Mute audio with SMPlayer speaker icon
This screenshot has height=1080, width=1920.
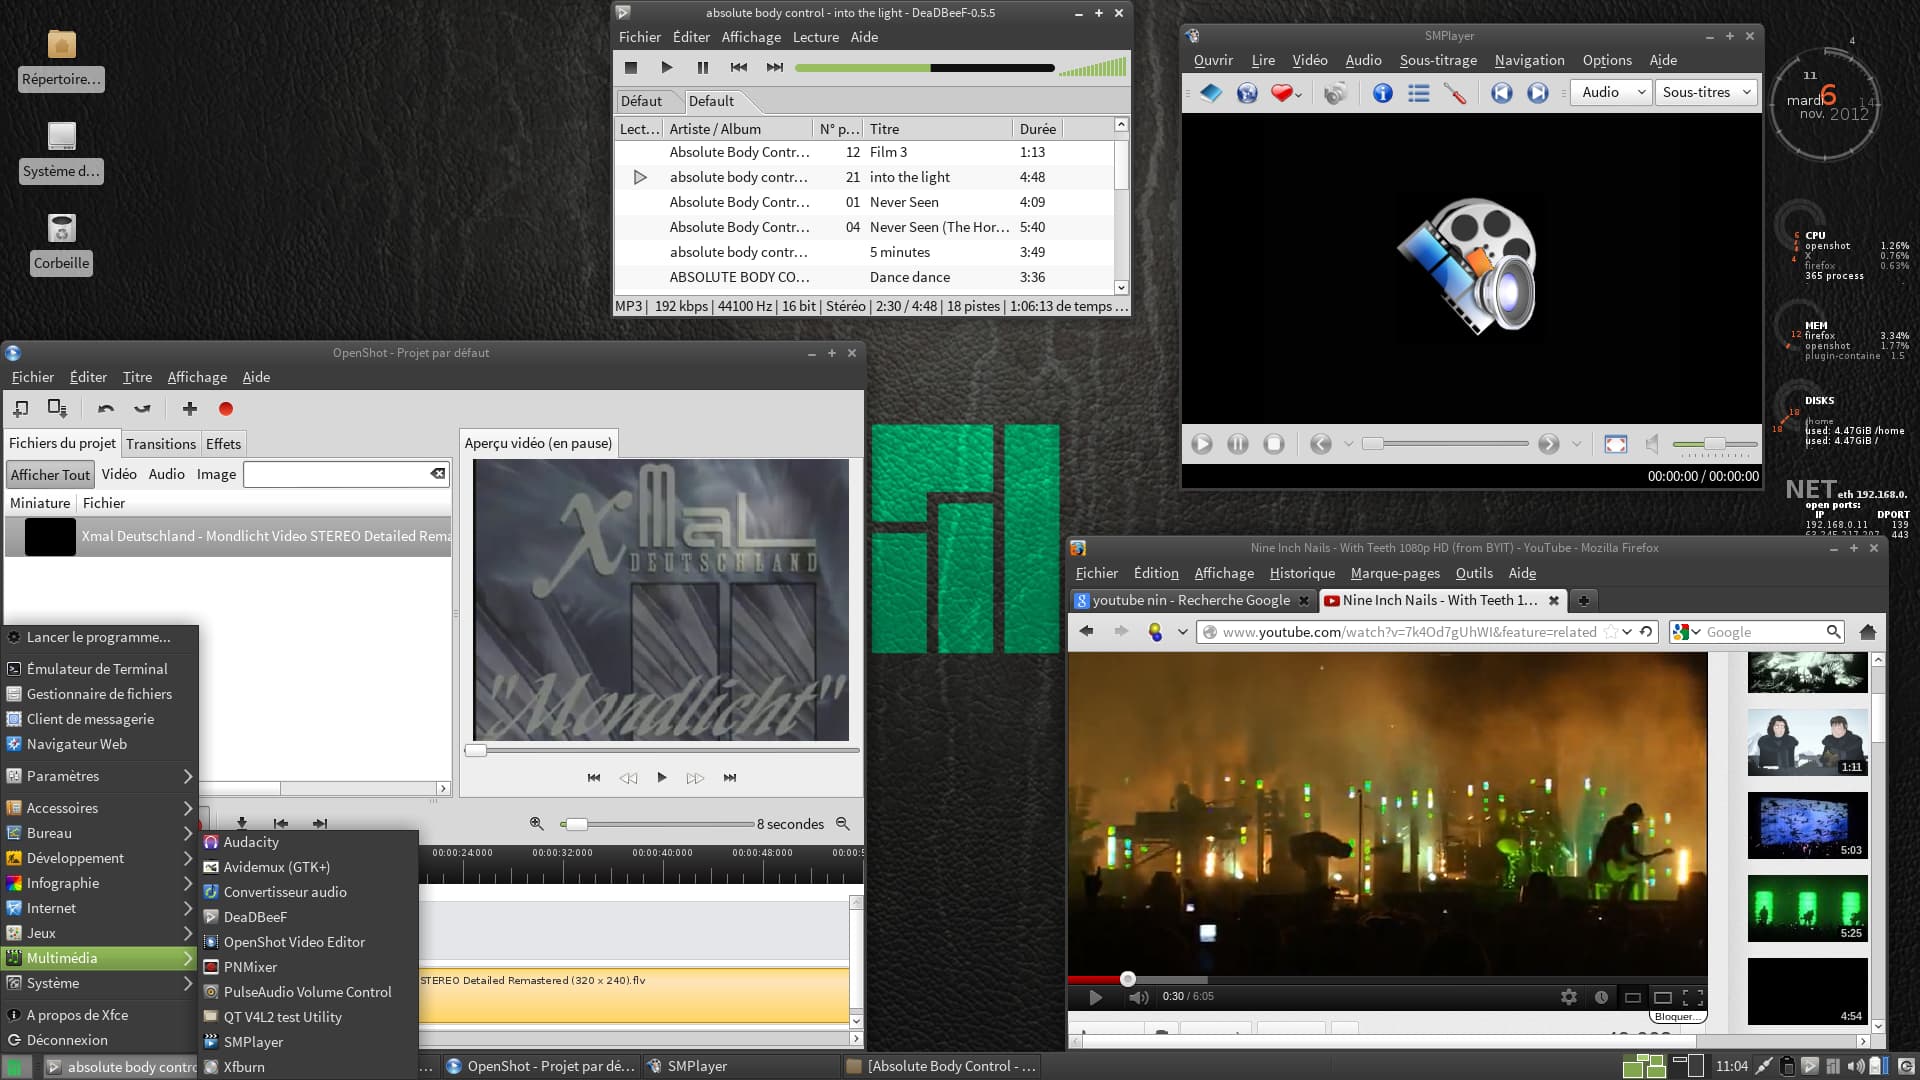click(x=1653, y=444)
